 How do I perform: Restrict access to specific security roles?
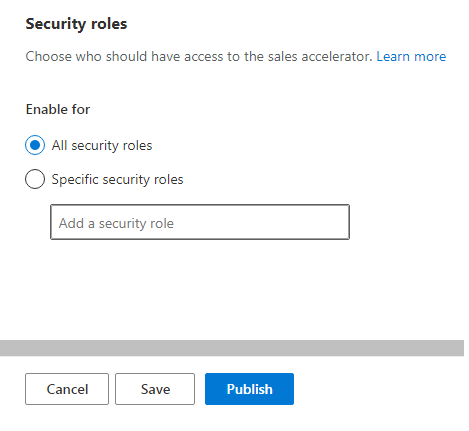[x=35, y=179]
